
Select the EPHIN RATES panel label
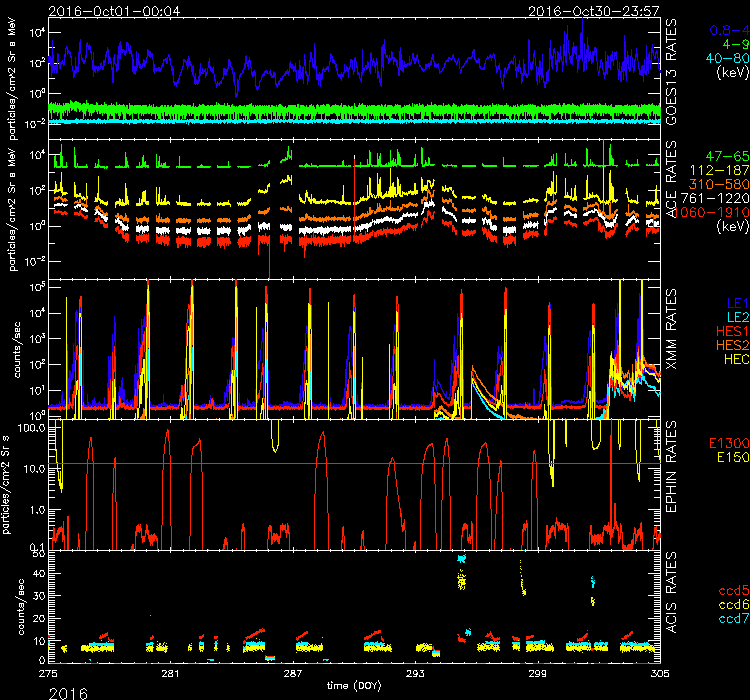[x=671, y=467]
